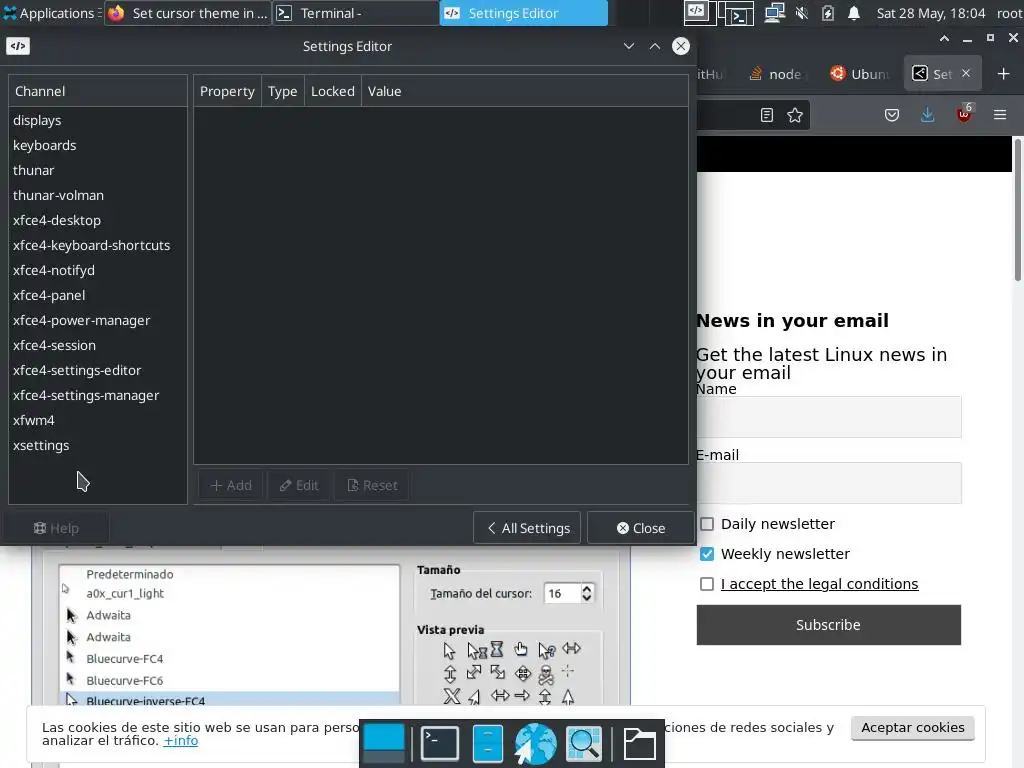Image resolution: width=1024 pixels, height=768 pixels.
Task: Open the notifications bell icon
Action: [x=854, y=13]
